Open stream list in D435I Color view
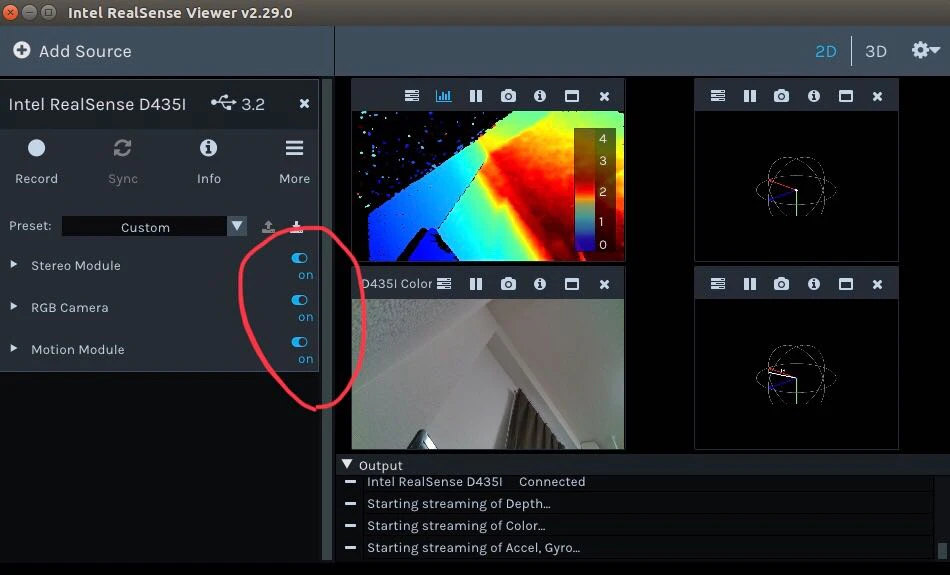Screen dimensions: 950x575 (444, 284)
